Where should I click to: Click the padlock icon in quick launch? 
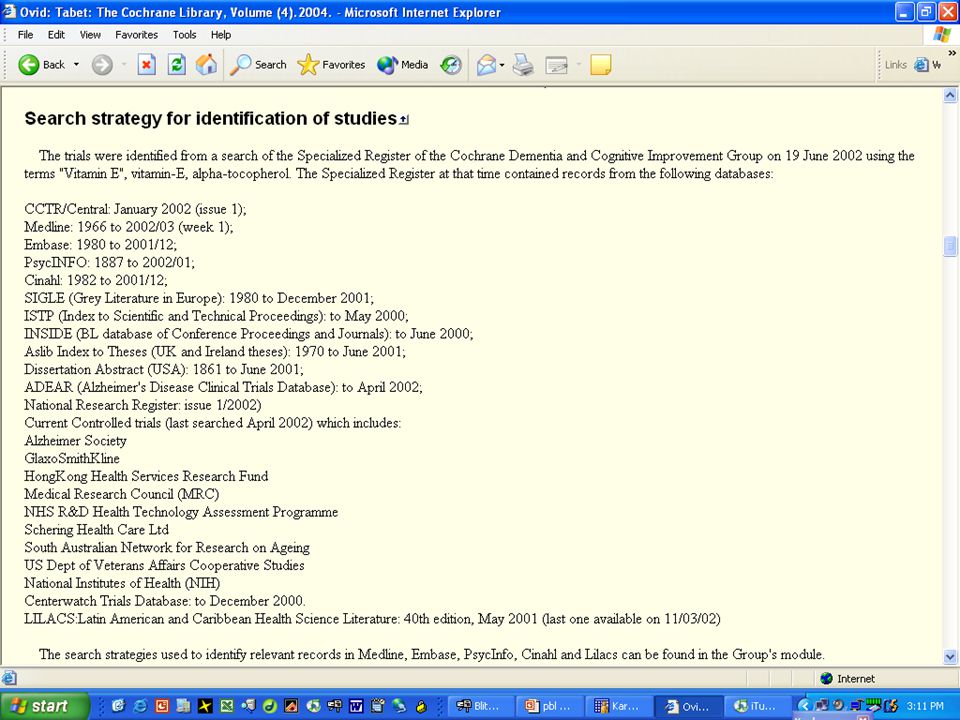(421, 706)
